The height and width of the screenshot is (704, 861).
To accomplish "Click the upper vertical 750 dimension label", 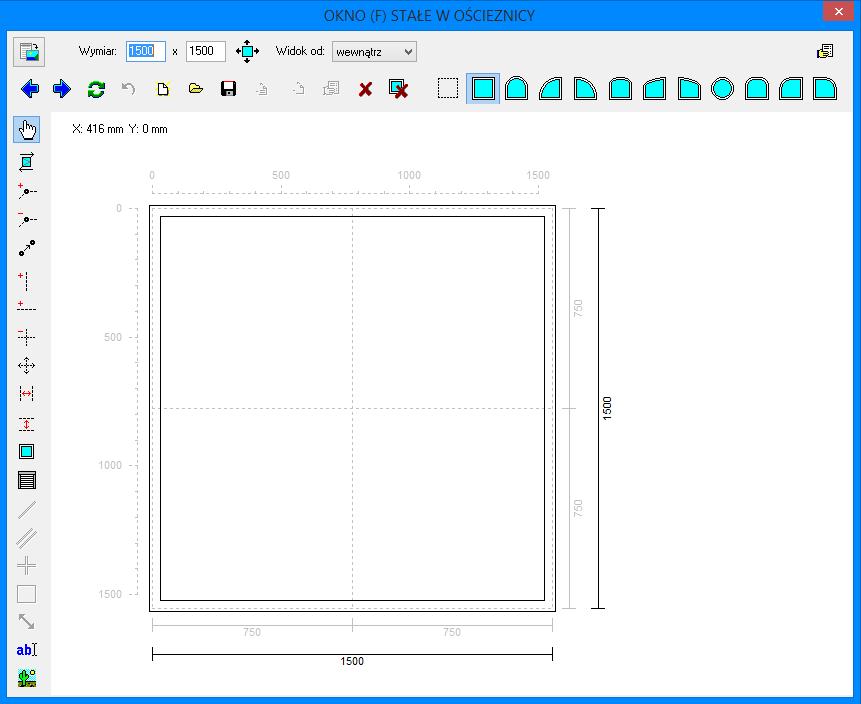I will tap(578, 308).
